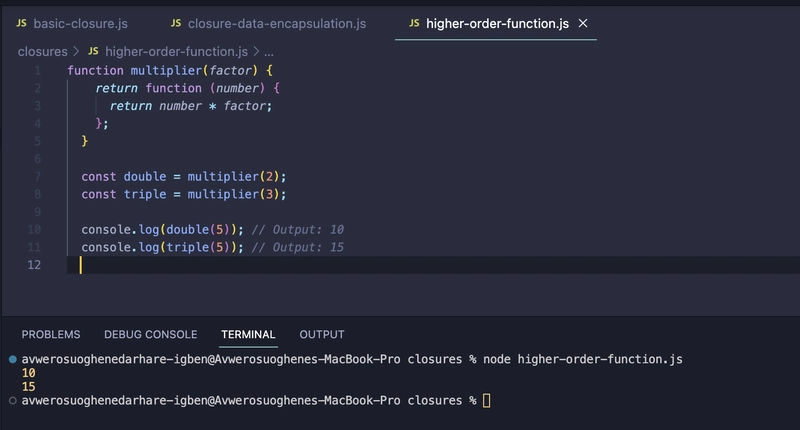The width and height of the screenshot is (800, 430).
Task: Click the hollow circle beside the latest terminal prompt
Action: click(12, 400)
